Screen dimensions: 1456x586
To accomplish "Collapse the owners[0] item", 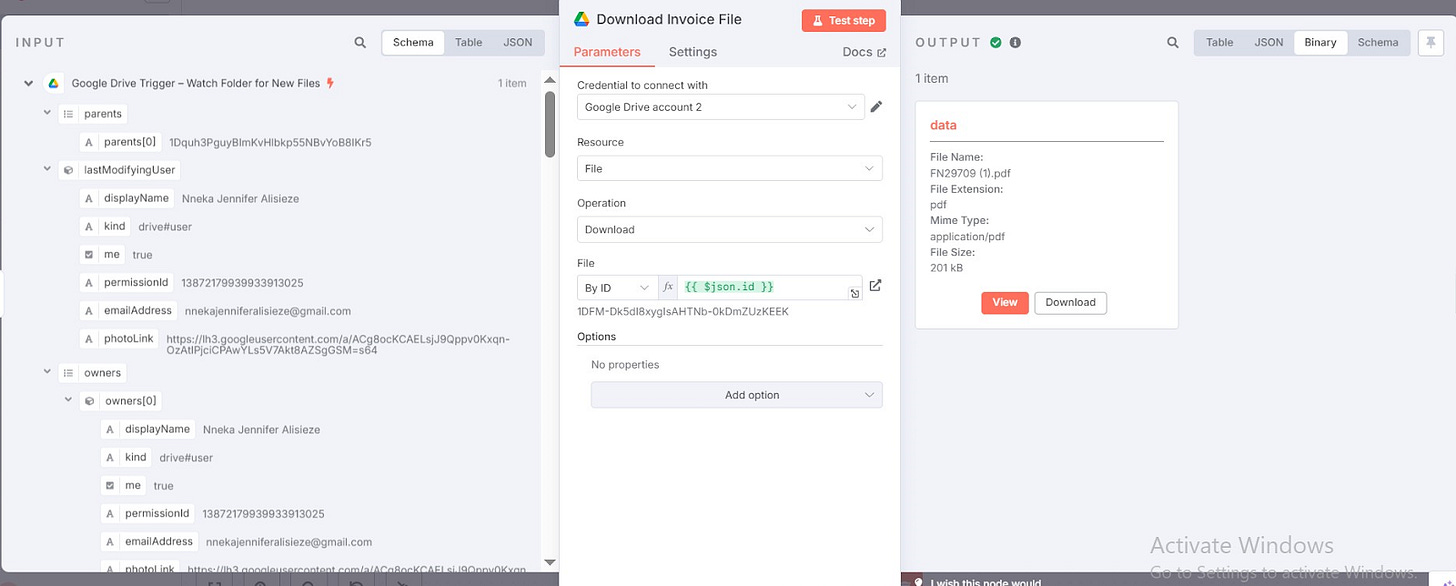I will [x=68, y=401].
